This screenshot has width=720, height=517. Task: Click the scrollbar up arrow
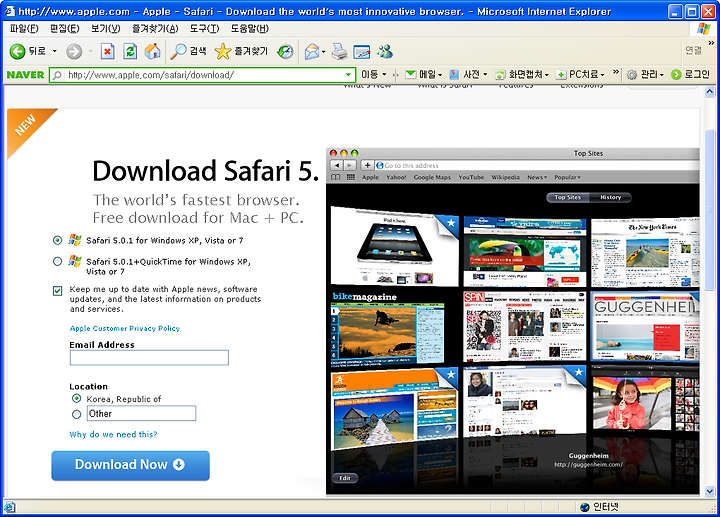coord(709,92)
